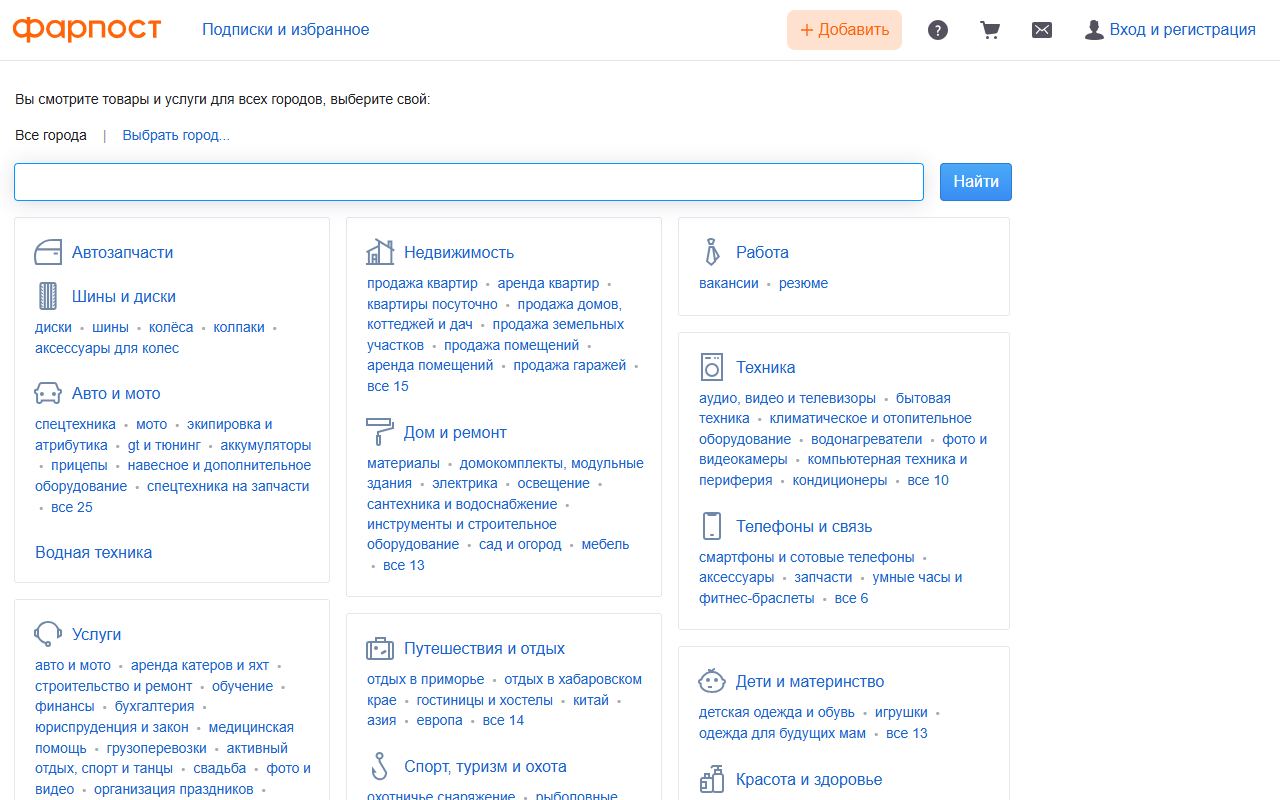Open the shopping cart icon
Image resolution: width=1280 pixels, height=800 pixels.
click(990, 30)
